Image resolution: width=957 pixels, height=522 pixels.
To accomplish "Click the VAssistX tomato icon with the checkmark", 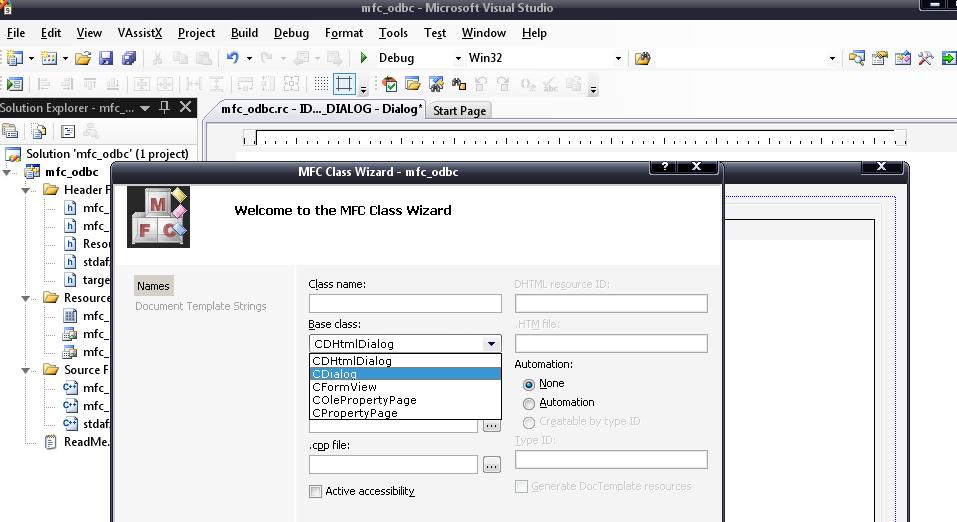I will tap(390, 84).
